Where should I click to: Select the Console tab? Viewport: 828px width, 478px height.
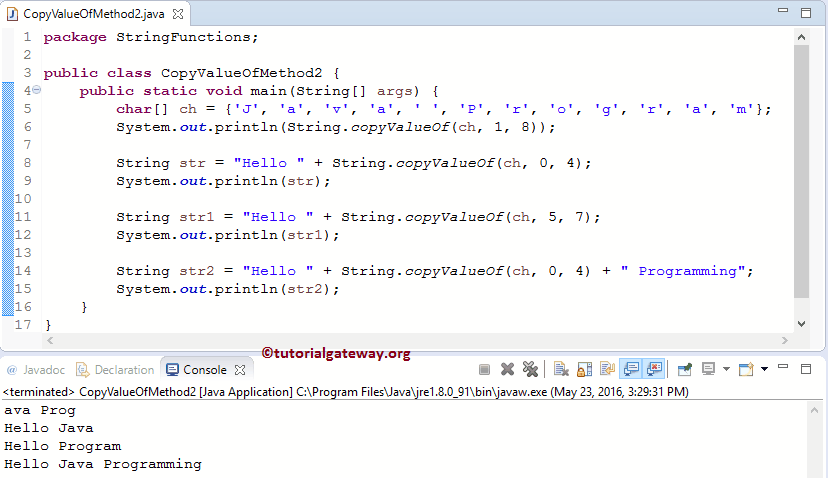[x=205, y=370]
